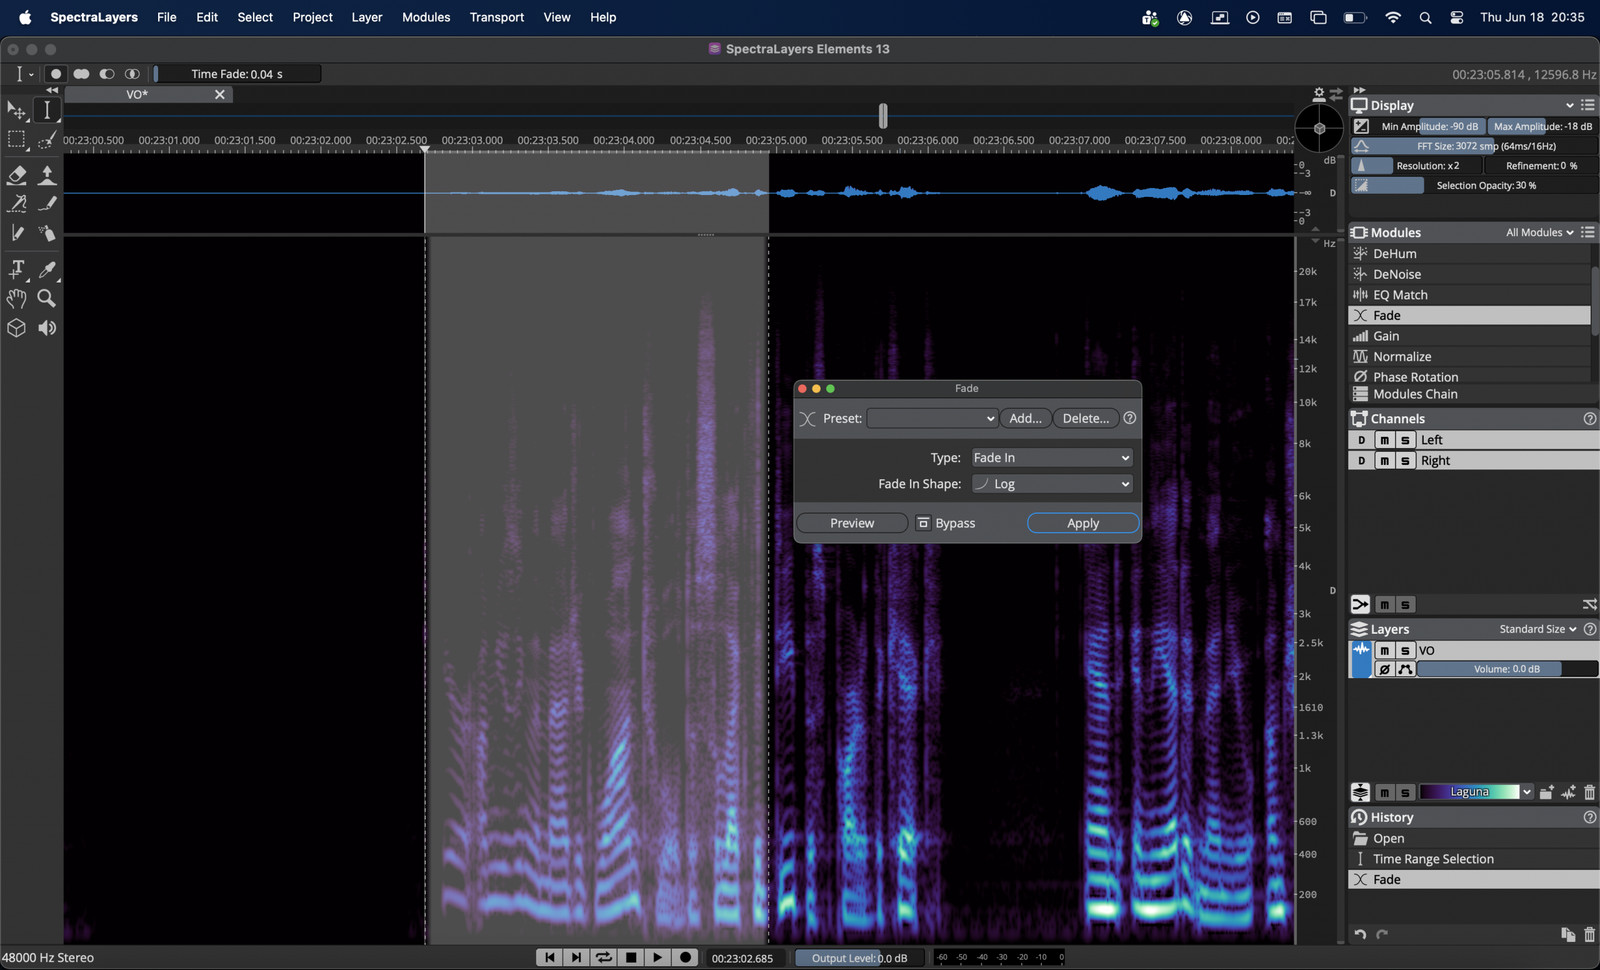1600x970 pixels.
Task: Select the Zoom magnifier tool
Action: 47,298
